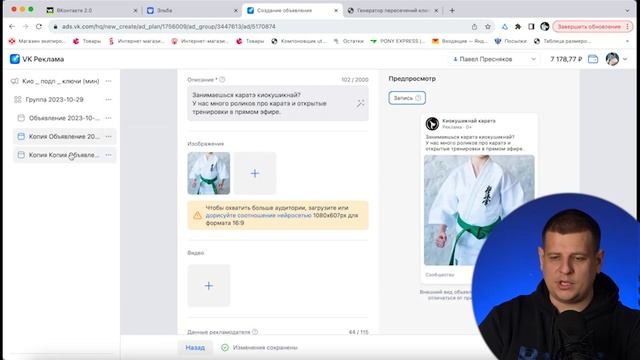Click the 'Назад' button

click(195, 348)
